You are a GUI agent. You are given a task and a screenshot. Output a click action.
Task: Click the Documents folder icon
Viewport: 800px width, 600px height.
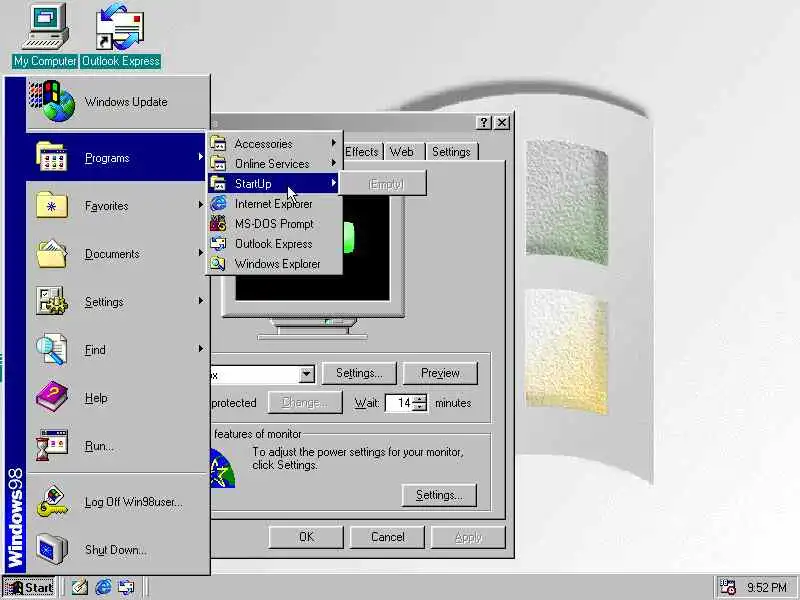click(52, 254)
